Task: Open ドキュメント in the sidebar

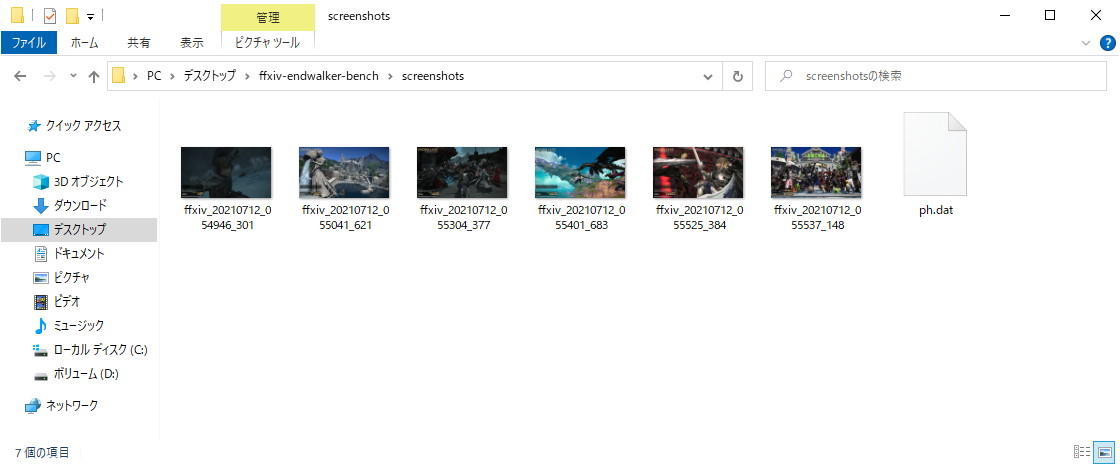Action: [x=69, y=254]
